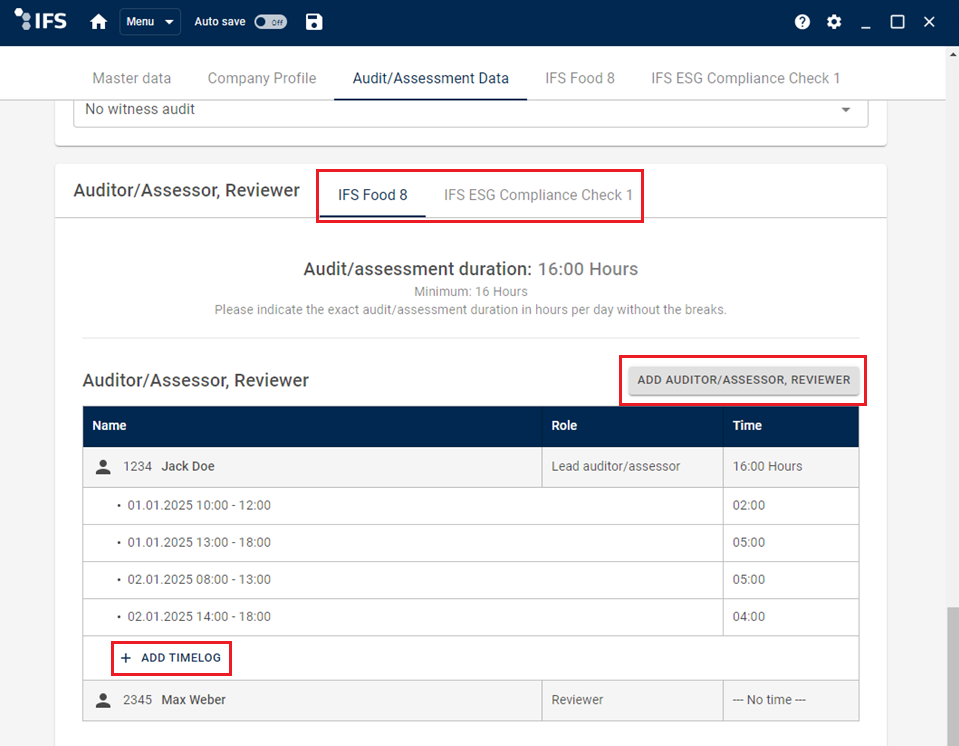Click the Audit/assessment duration heading
The image size is (959, 746).
[x=418, y=269]
